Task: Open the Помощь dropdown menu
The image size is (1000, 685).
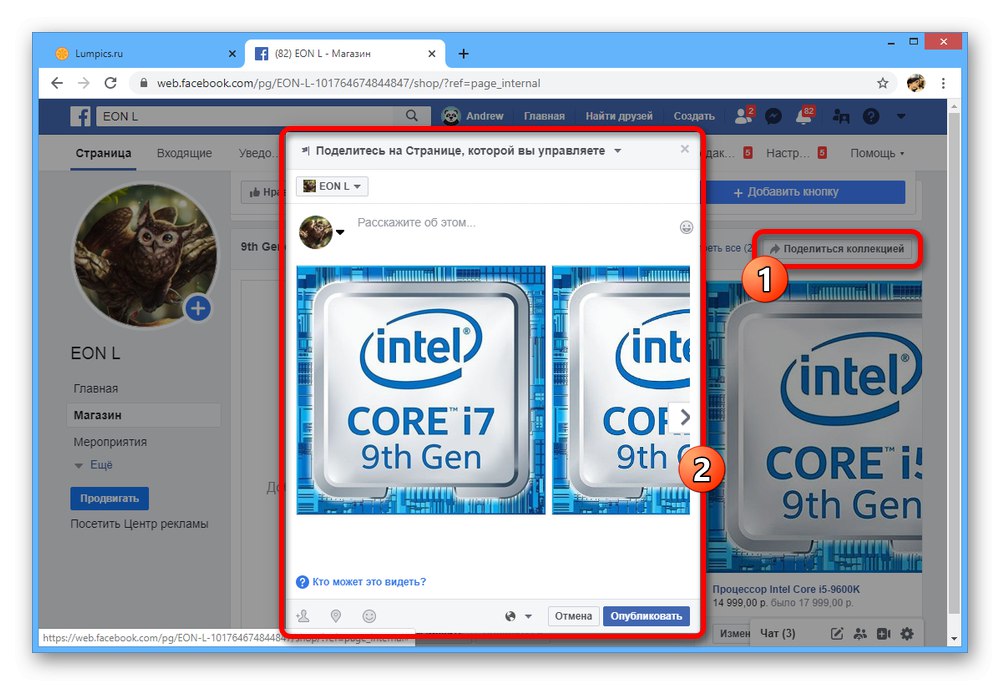Action: pyautogui.click(x=877, y=153)
